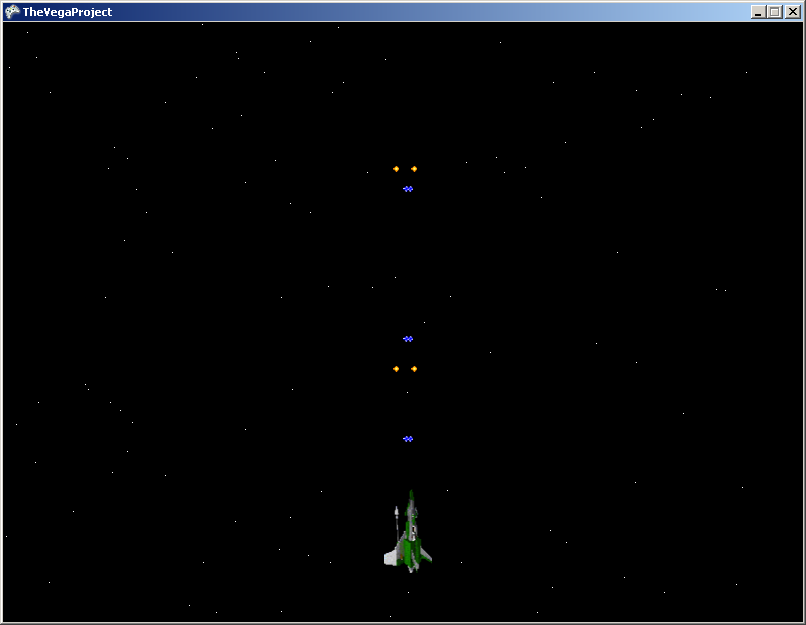Click the middle blue projectile
This screenshot has height=625, width=806.
point(408,339)
